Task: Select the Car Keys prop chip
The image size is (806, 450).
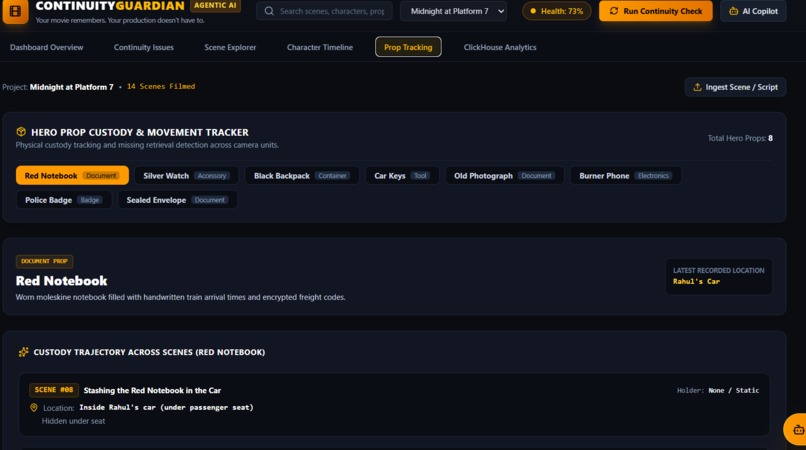Action: (x=402, y=175)
